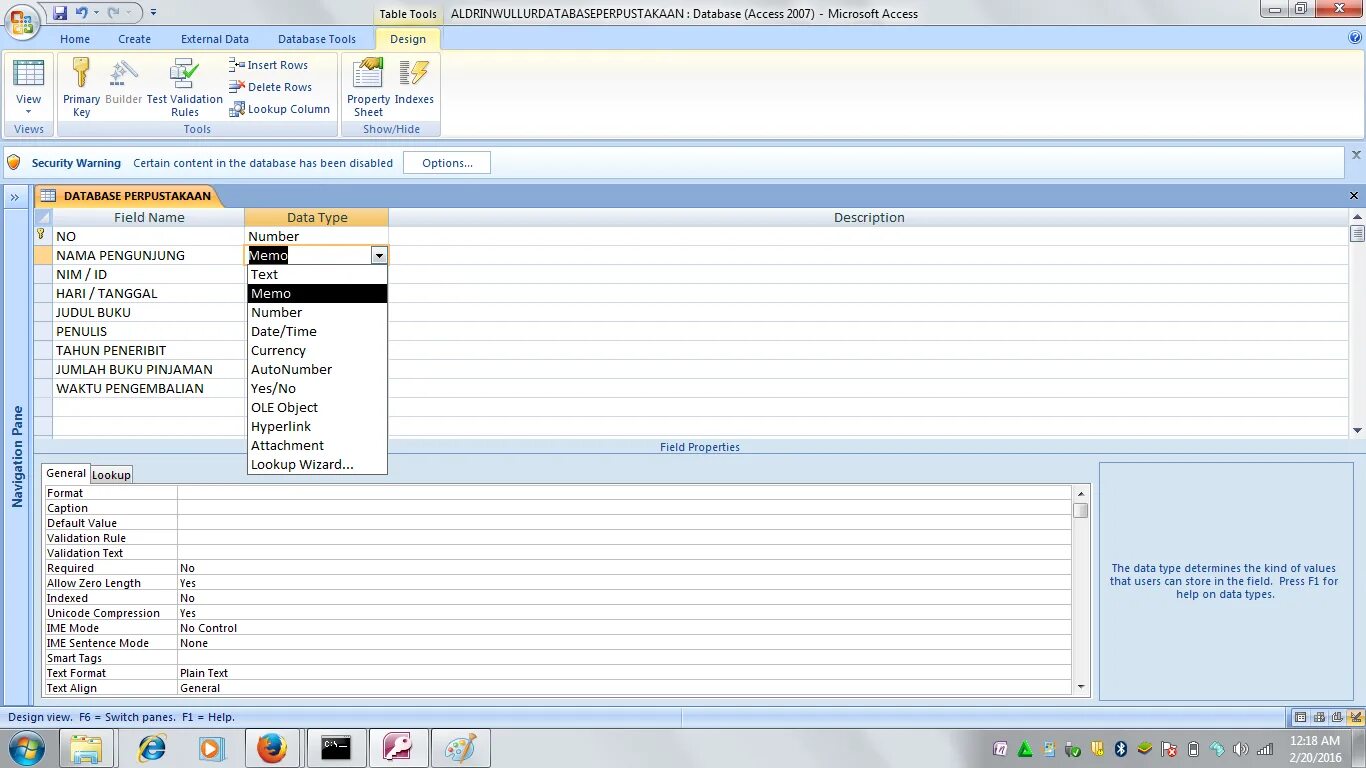
Task: Choose Lookup Wizard... from the list
Action: (317, 464)
